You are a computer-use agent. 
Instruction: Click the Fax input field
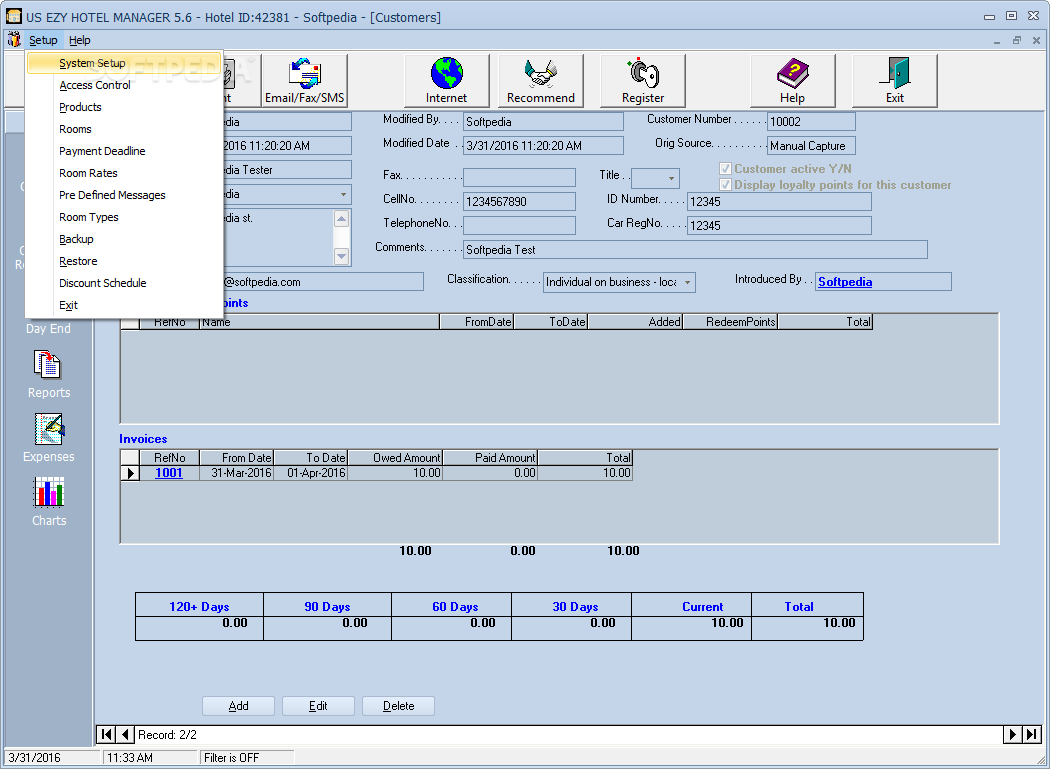coord(519,178)
